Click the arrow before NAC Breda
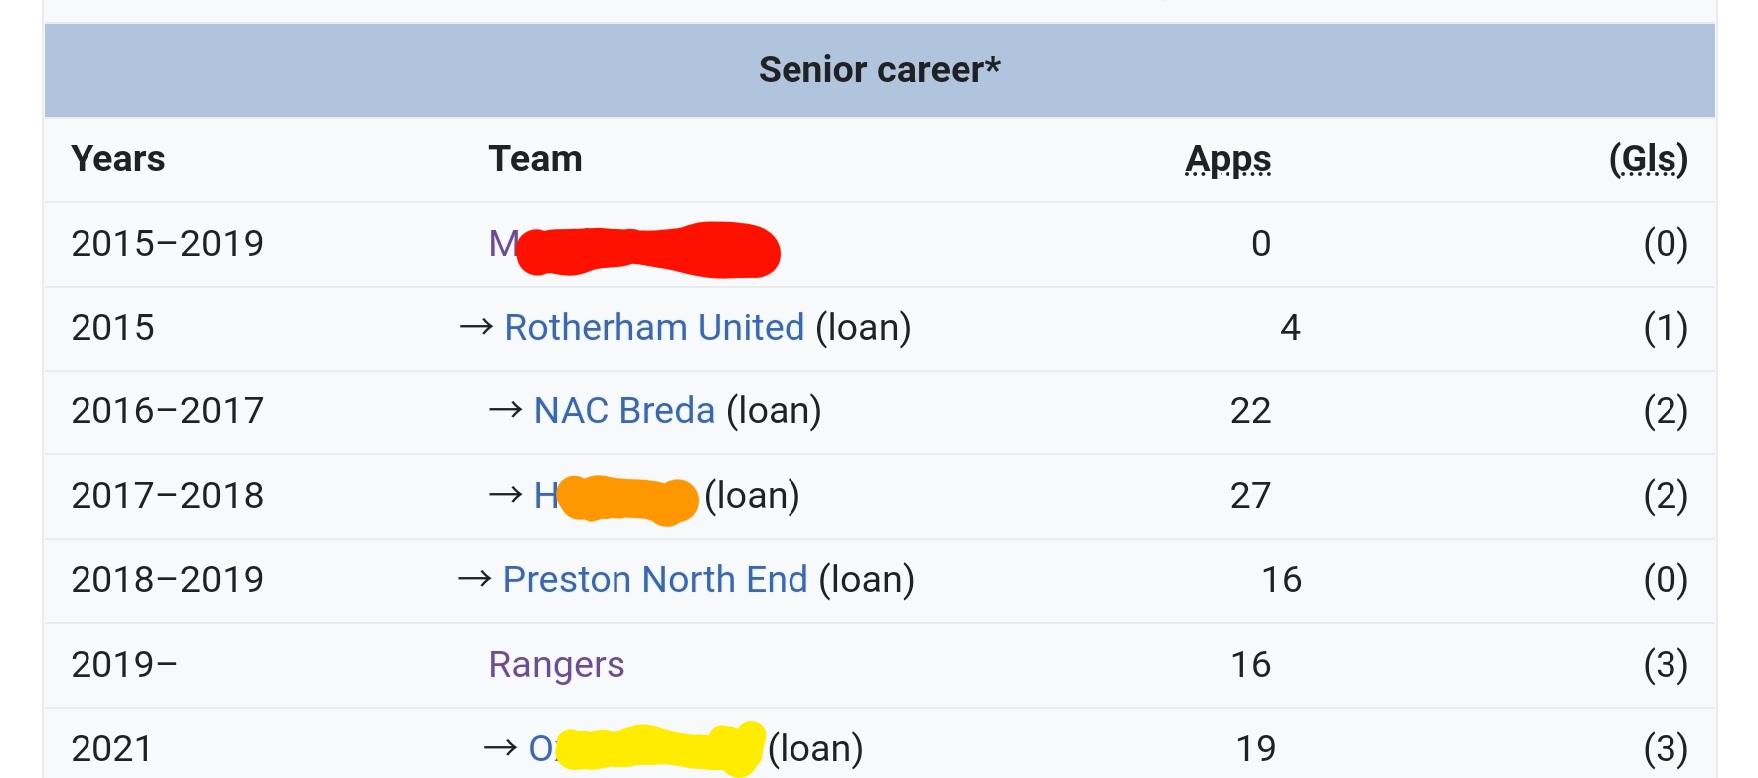The width and height of the screenshot is (1758, 778). point(505,410)
